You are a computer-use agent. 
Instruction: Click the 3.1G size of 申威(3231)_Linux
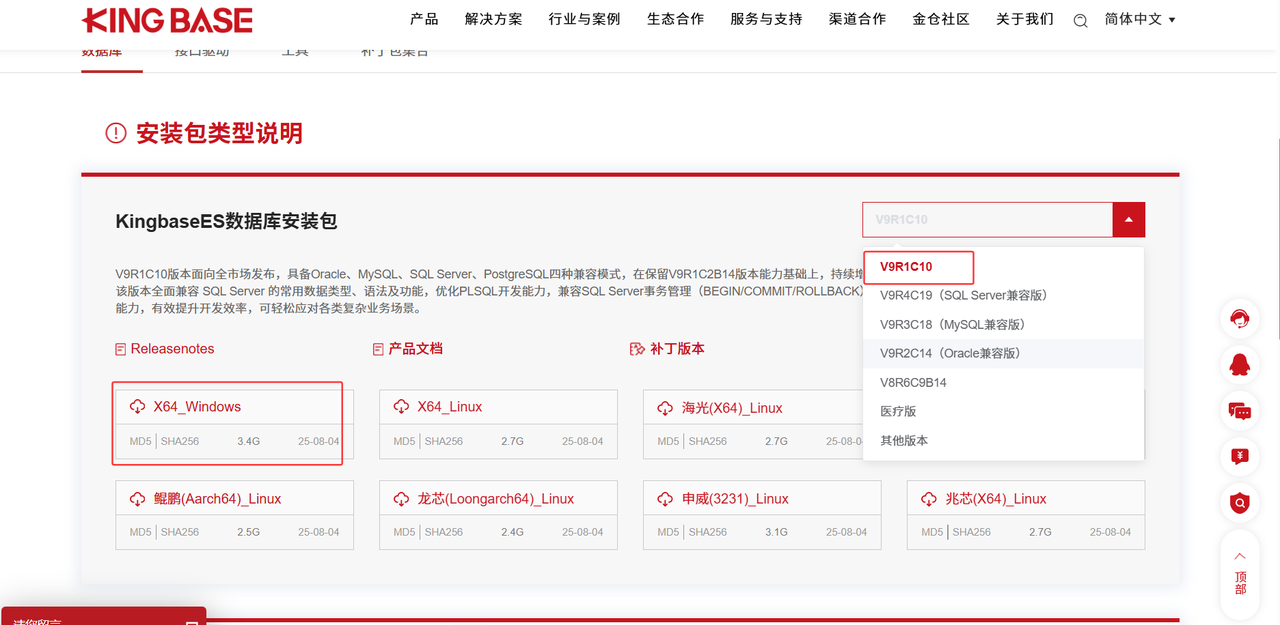tap(776, 532)
